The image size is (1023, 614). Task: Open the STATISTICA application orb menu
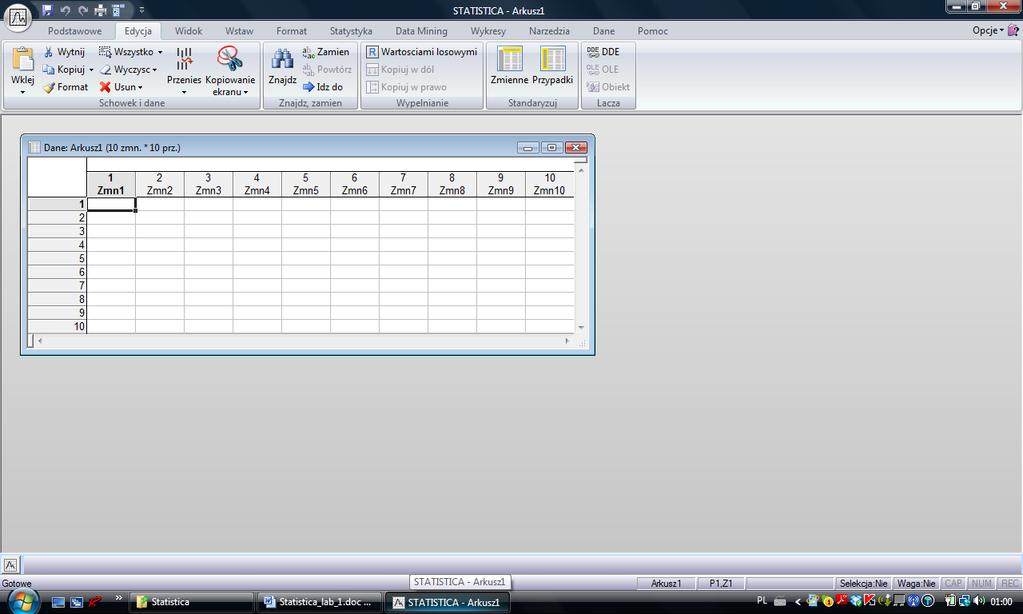point(18,17)
